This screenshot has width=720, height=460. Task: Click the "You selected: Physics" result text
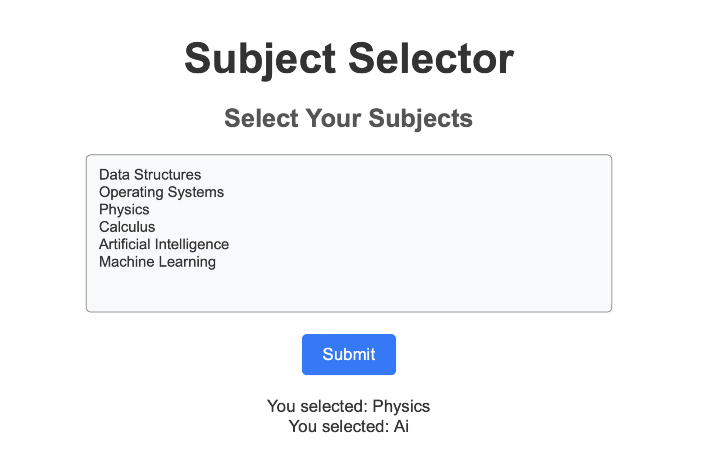click(x=348, y=406)
